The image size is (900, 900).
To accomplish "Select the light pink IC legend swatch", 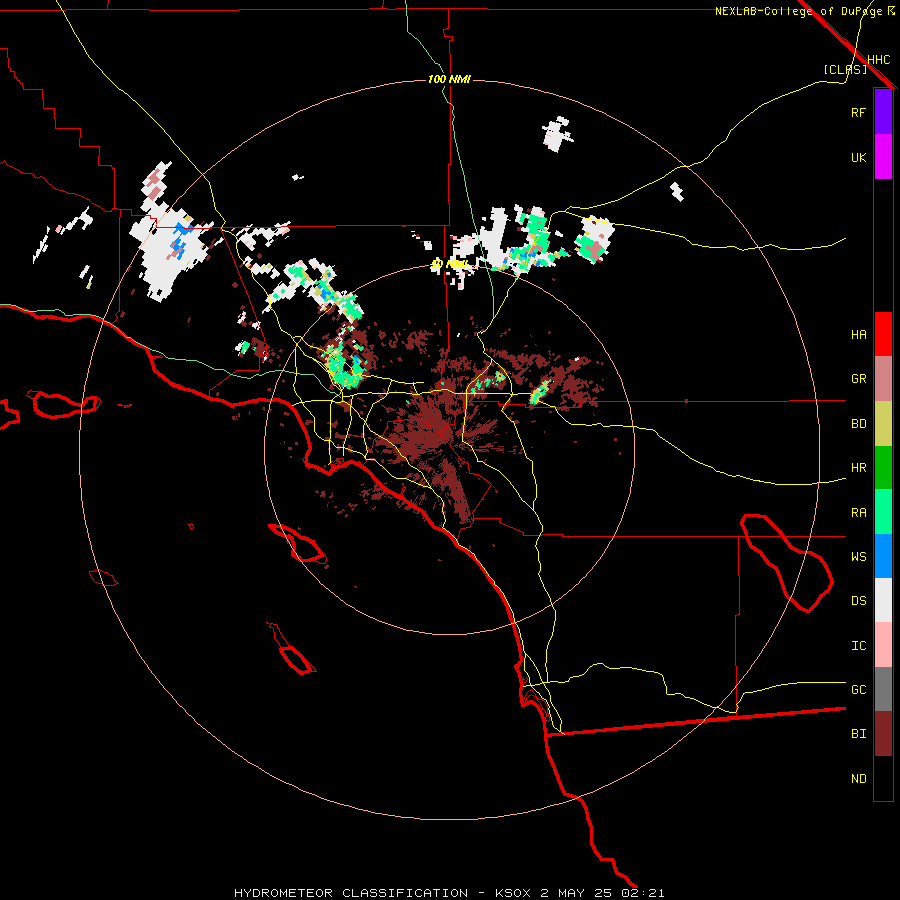I will [883, 645].
